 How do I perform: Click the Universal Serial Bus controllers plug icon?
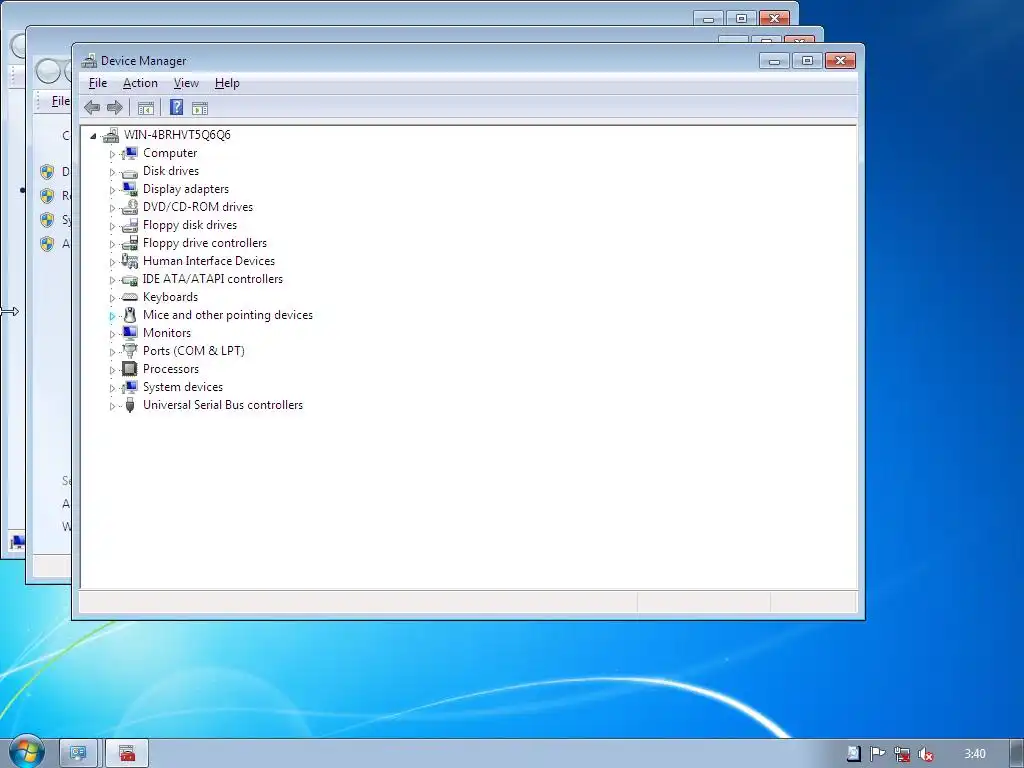click(x=130, y=405)
